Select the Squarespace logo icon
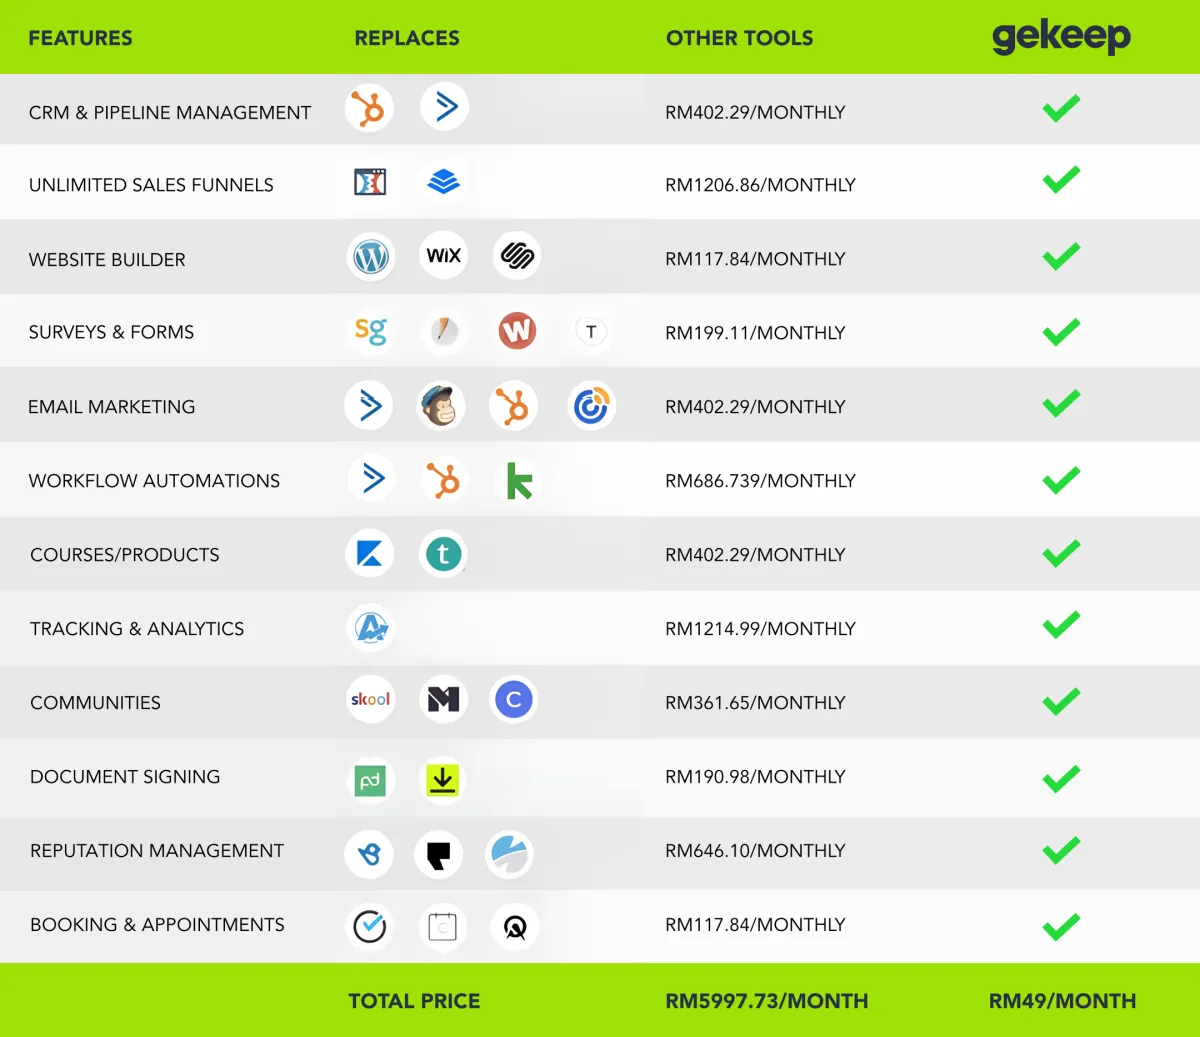Screen dimensions: 1200x1037 tap(517, 256)
